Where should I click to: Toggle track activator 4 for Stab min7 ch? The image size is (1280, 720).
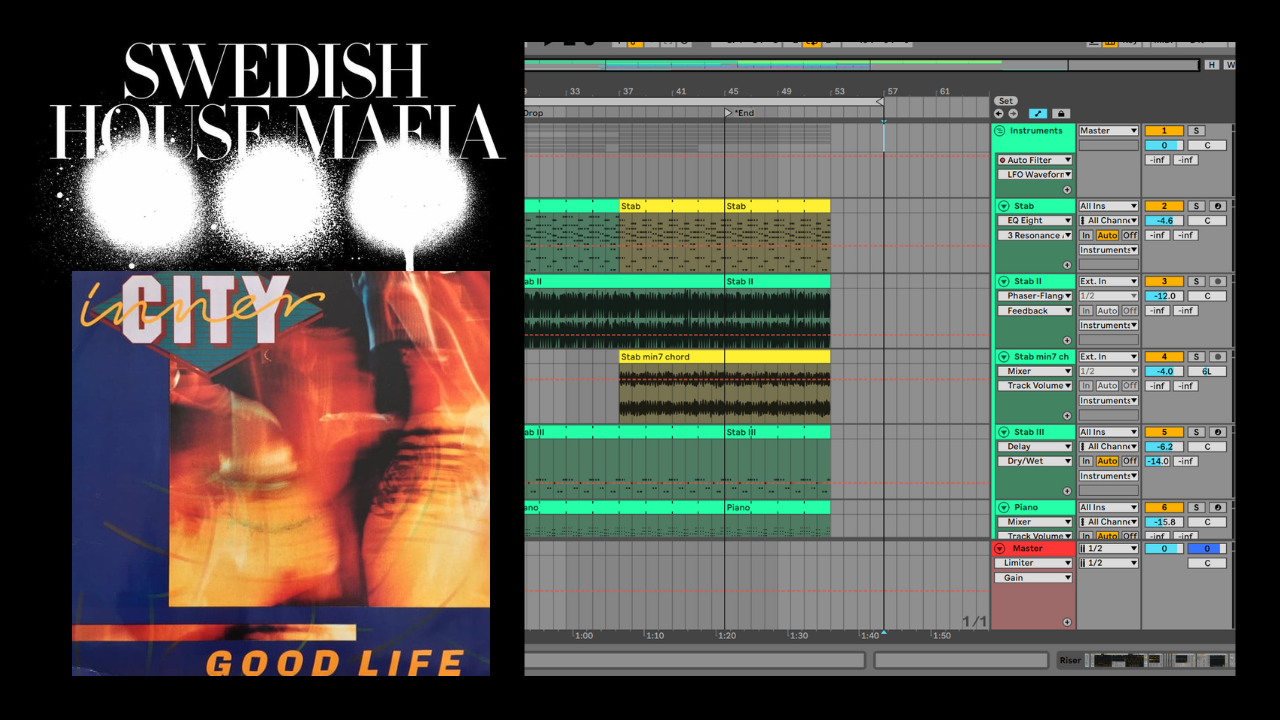point(1164,356)
